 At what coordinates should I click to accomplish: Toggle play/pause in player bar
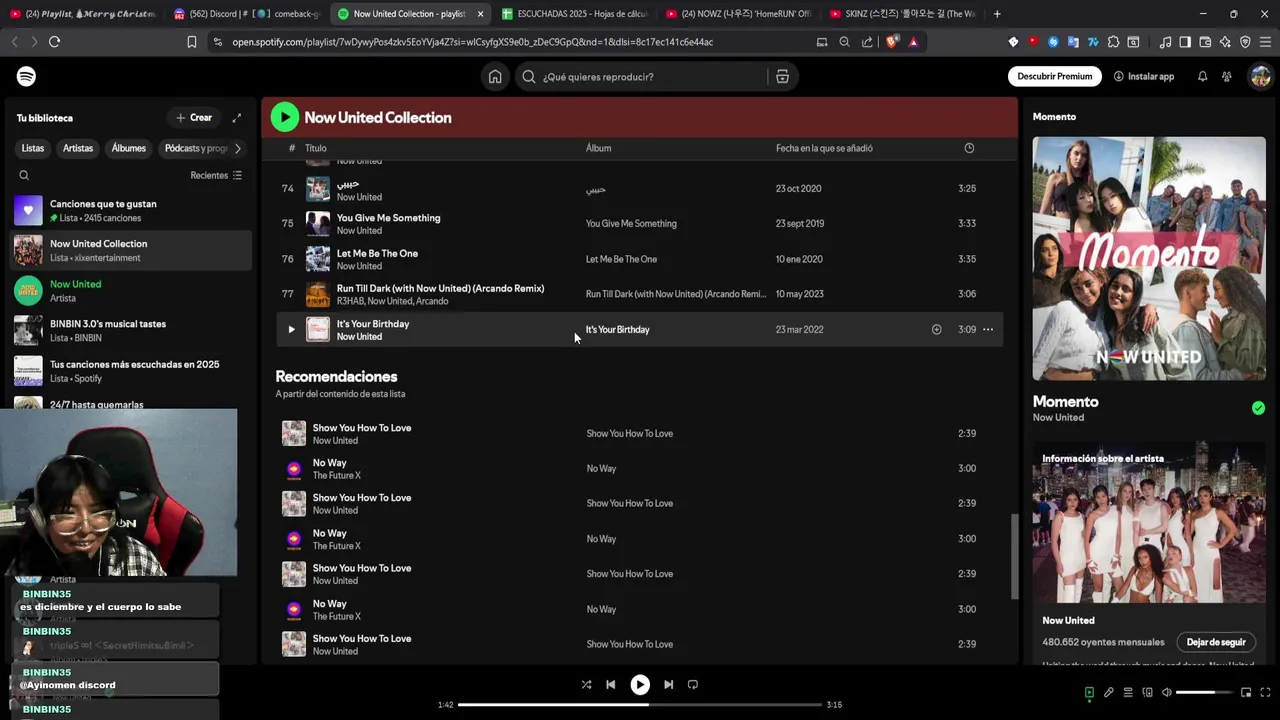[640, 685]
